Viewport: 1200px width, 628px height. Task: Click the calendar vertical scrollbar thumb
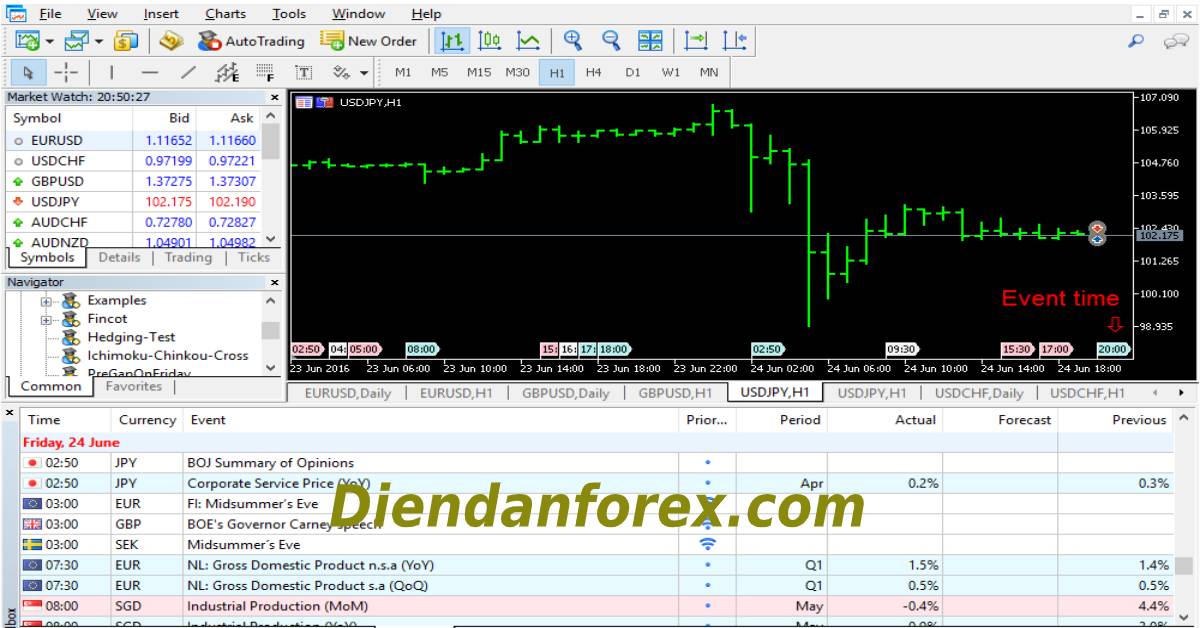(1183, 568)
